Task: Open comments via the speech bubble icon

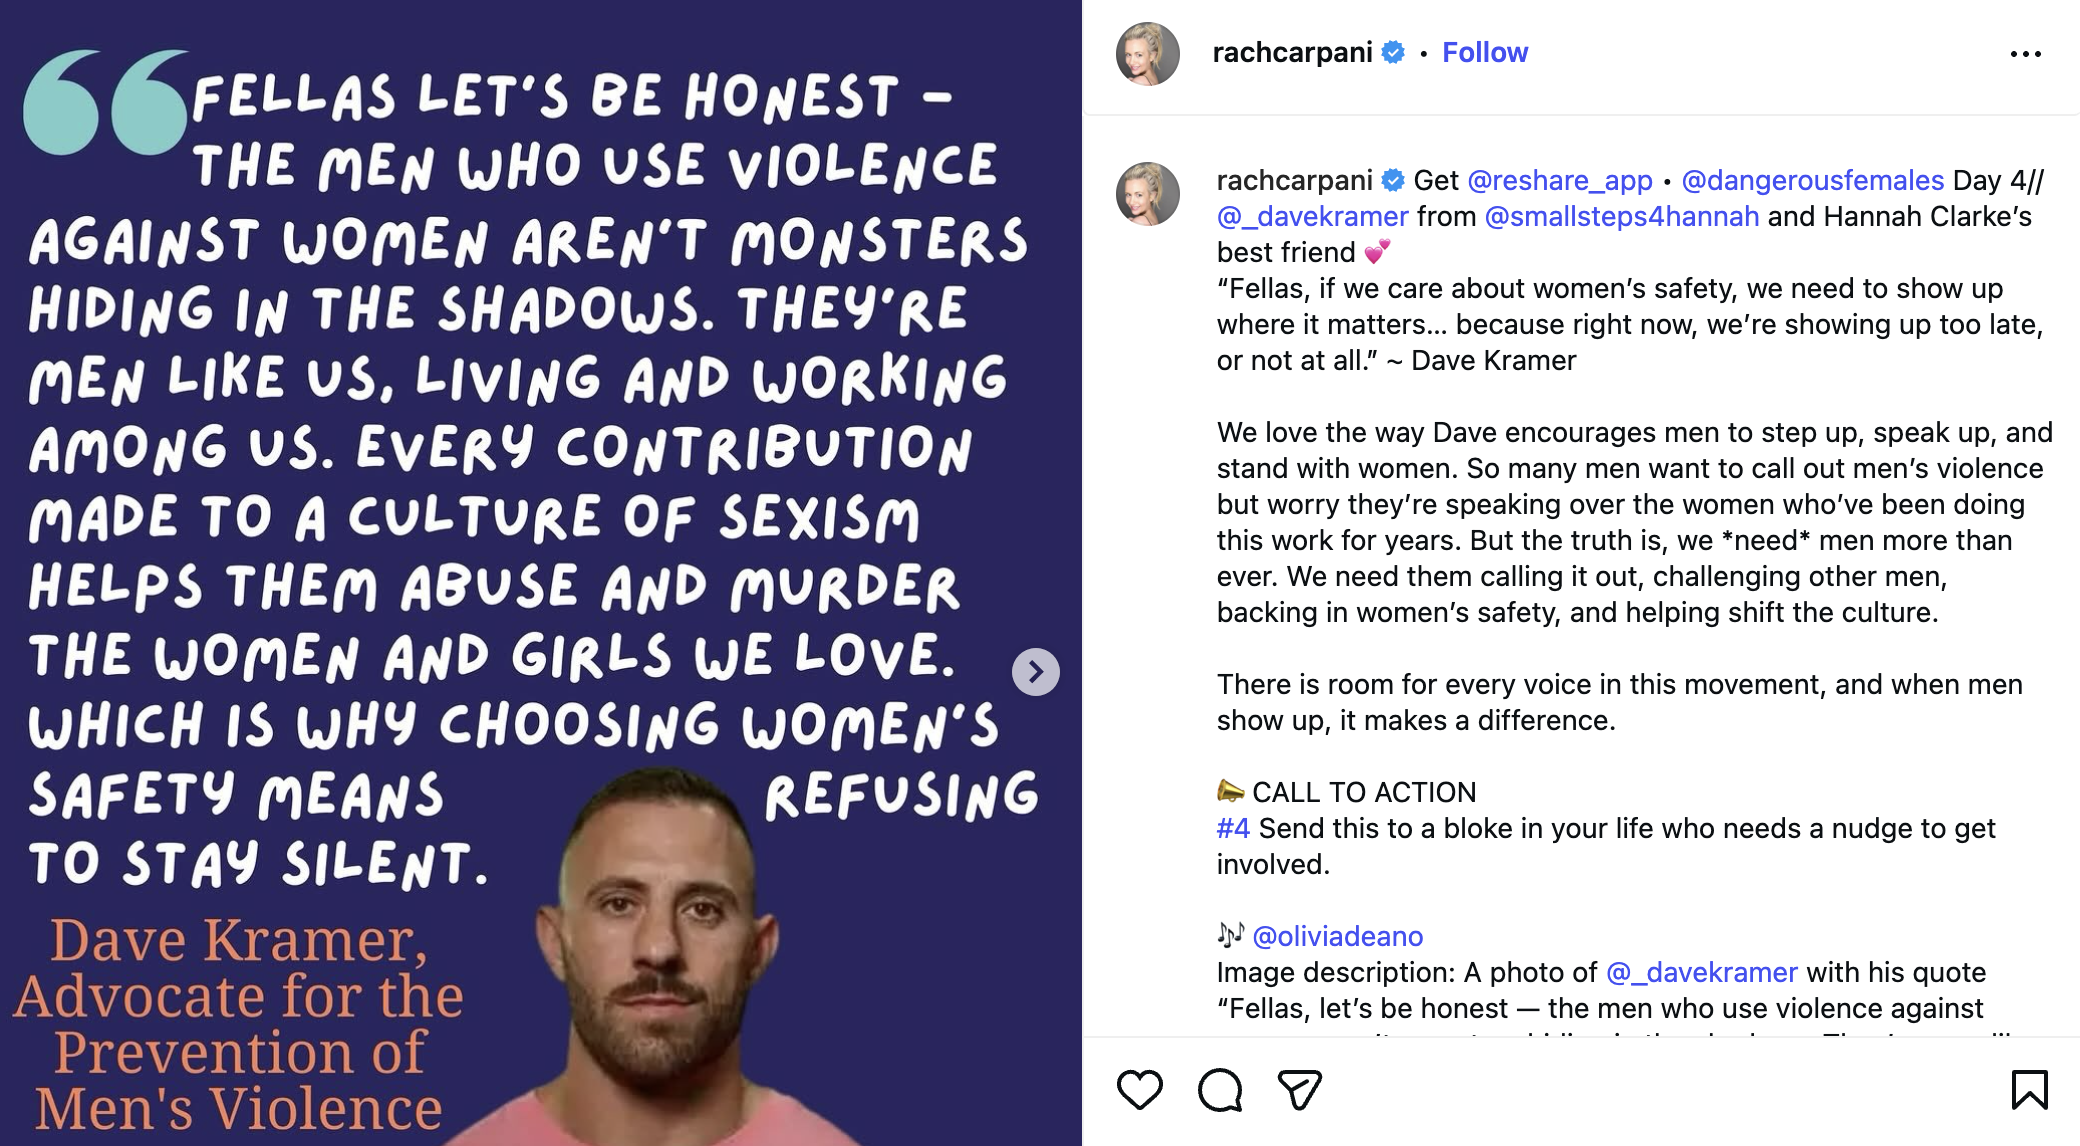Action: tap(1220, 1090)
